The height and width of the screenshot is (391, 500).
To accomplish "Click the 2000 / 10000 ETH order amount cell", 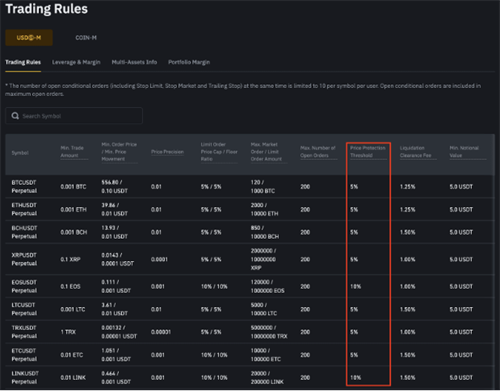I will click(x=264, y=209).
